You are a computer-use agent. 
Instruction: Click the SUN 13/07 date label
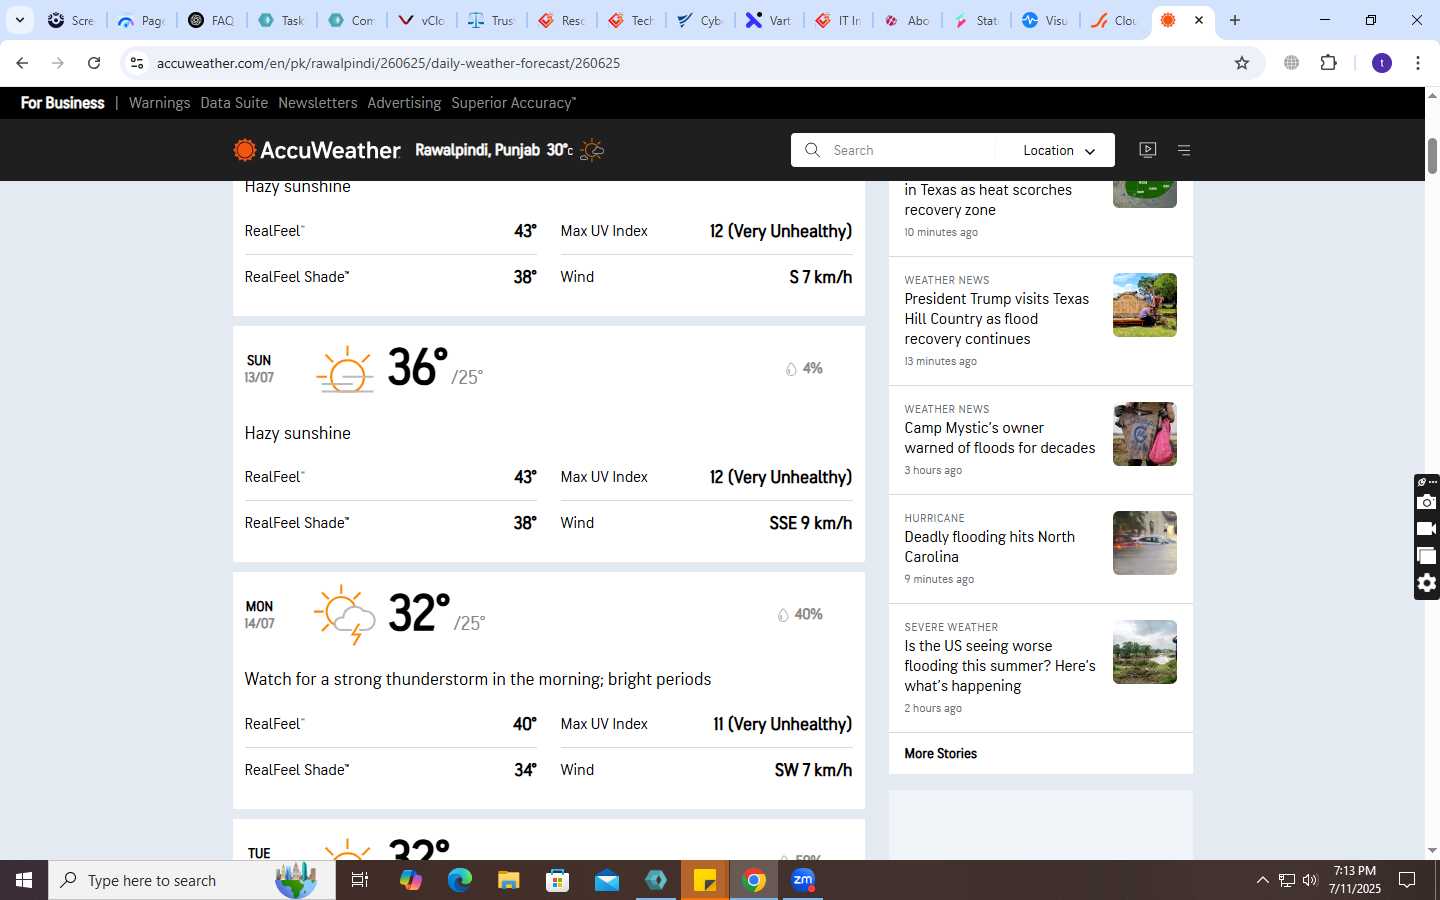259,369
